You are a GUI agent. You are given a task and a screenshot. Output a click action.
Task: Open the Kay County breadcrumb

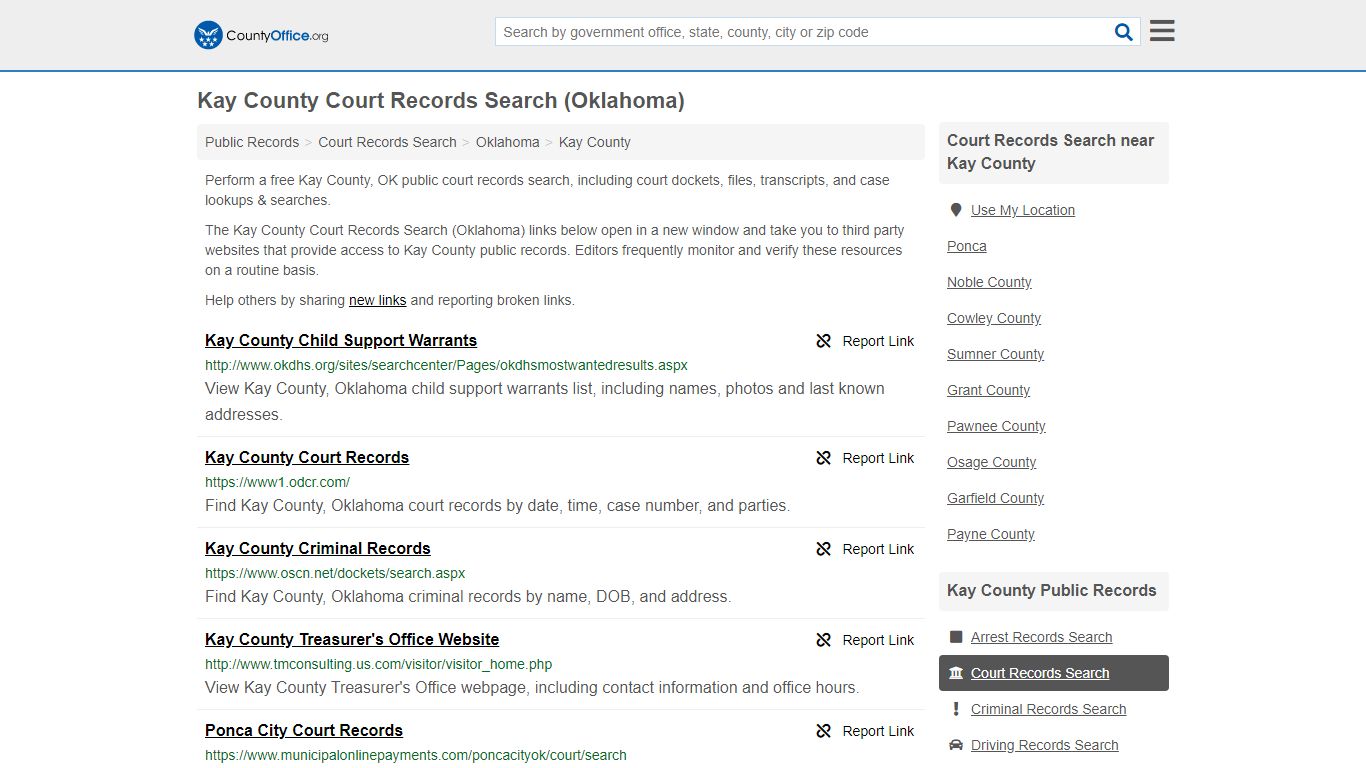tap(594, 142)
